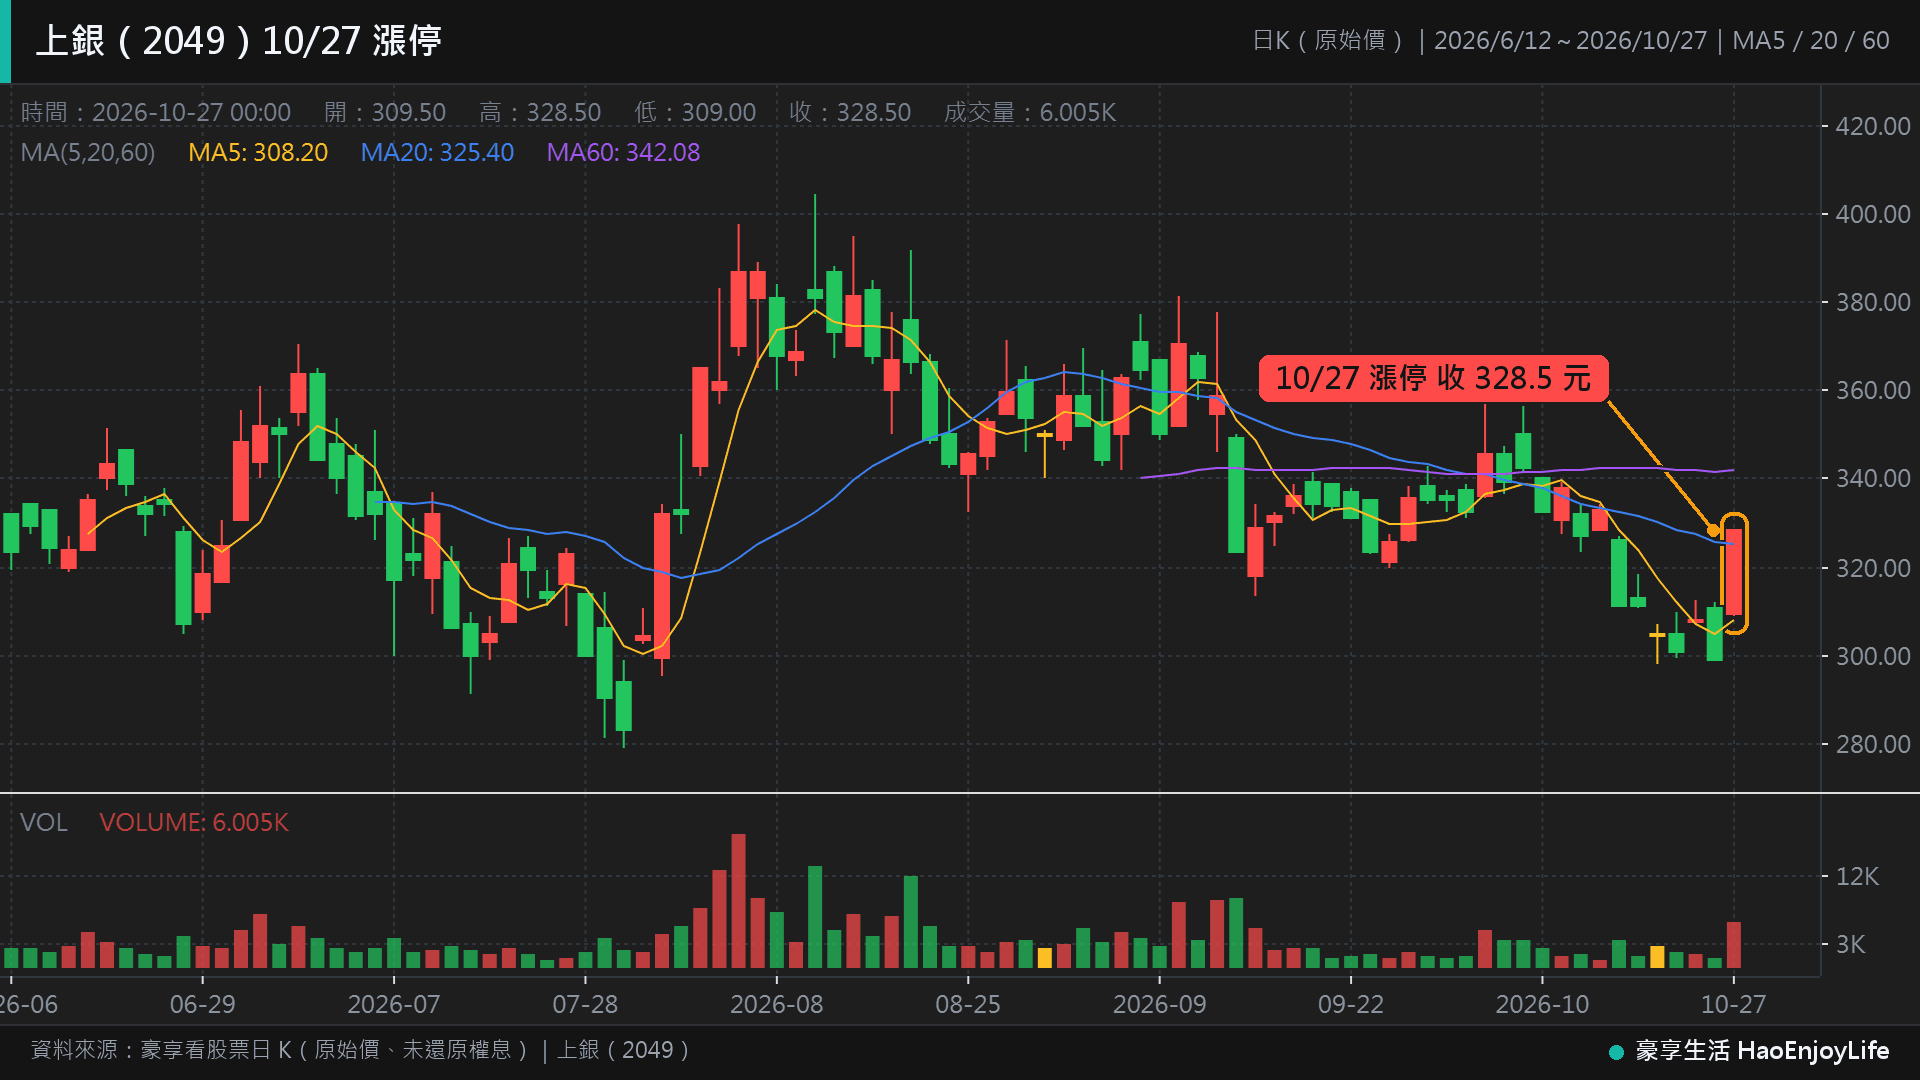Screen dimensions: 1920x1080
Task: Click the green HaoEnjoyLife logo dot
Action: pyautogui.click(x=1616, y=1052)
